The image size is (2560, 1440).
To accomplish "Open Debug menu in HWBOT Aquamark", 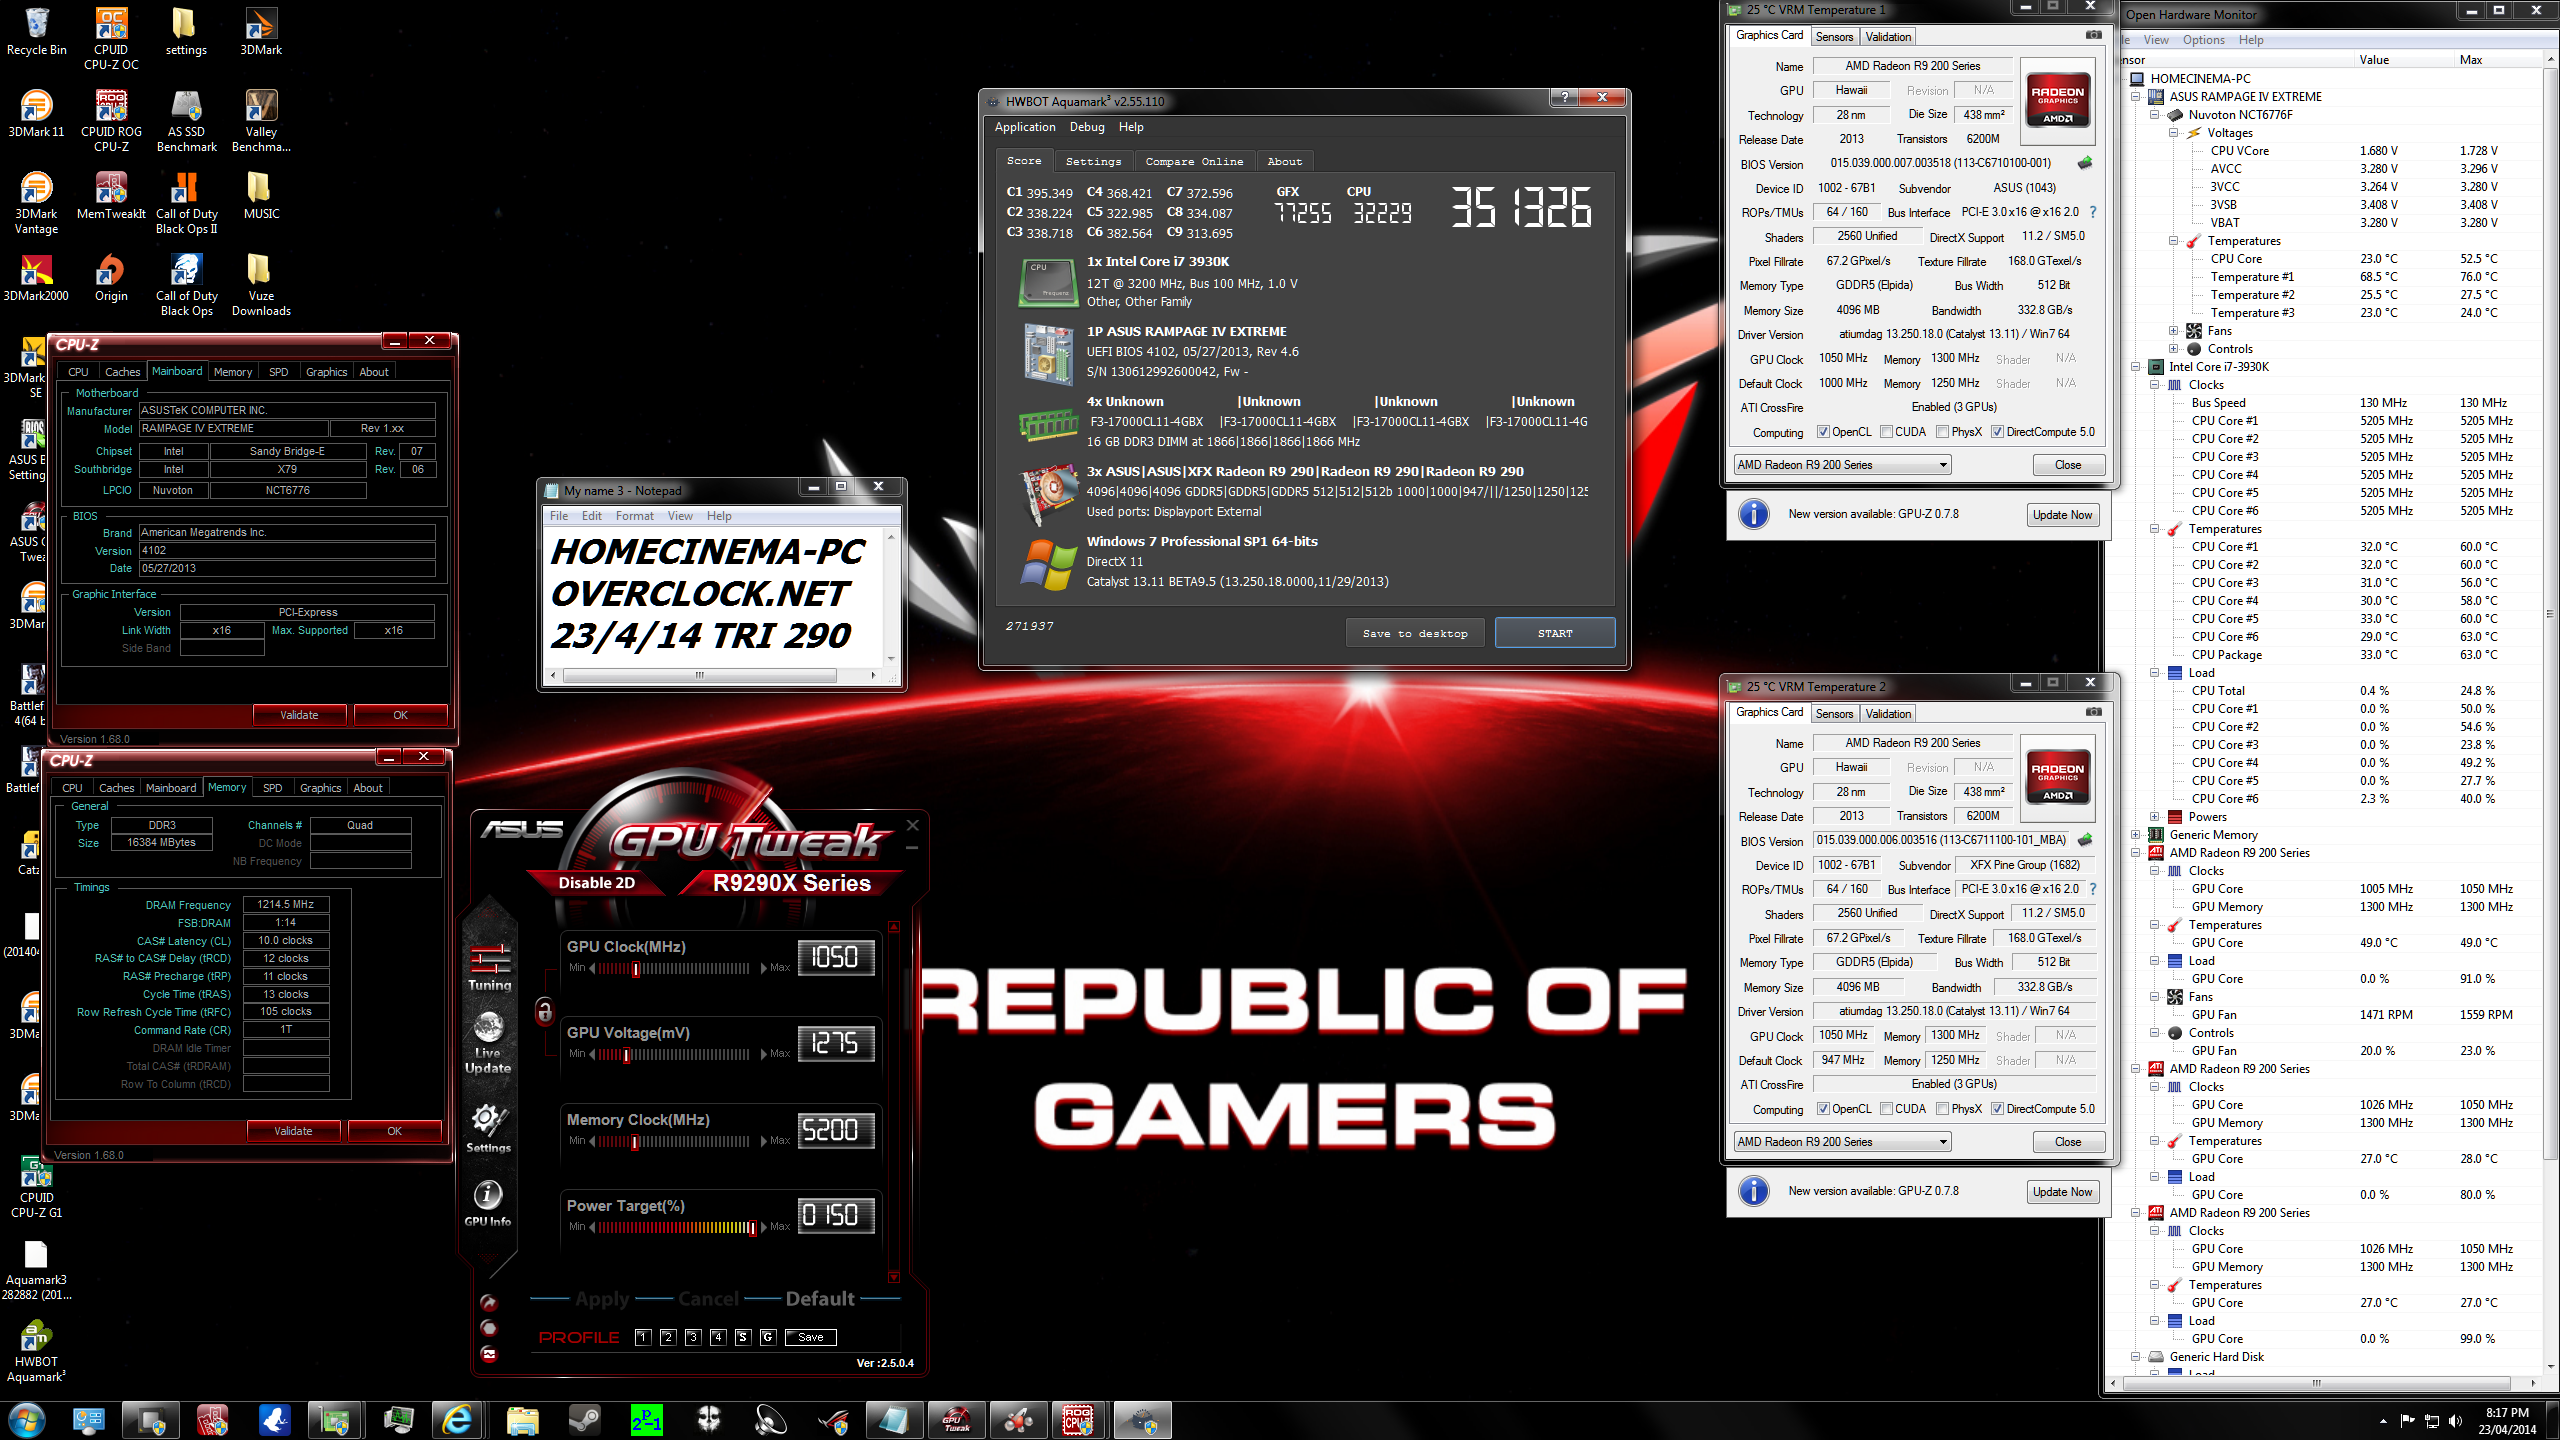I will point(1087,127).
